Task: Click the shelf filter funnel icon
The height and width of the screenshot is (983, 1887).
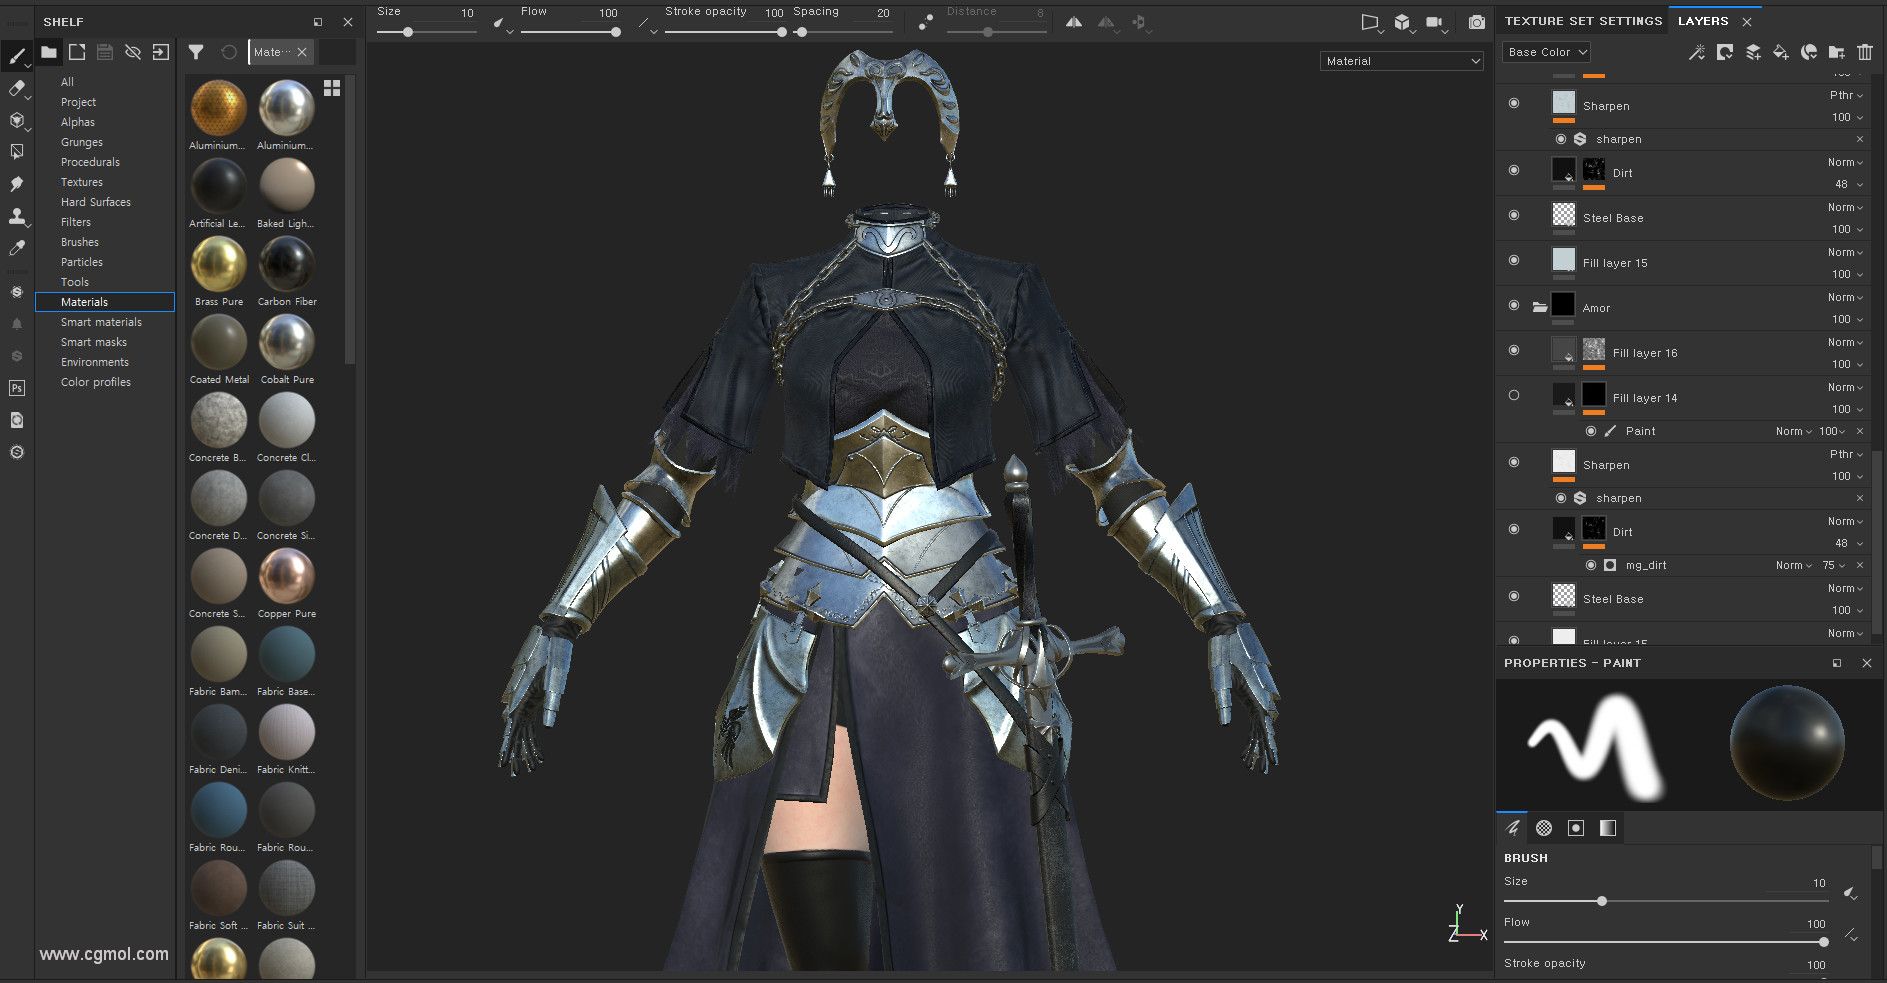Action: (x=197, y=52)
